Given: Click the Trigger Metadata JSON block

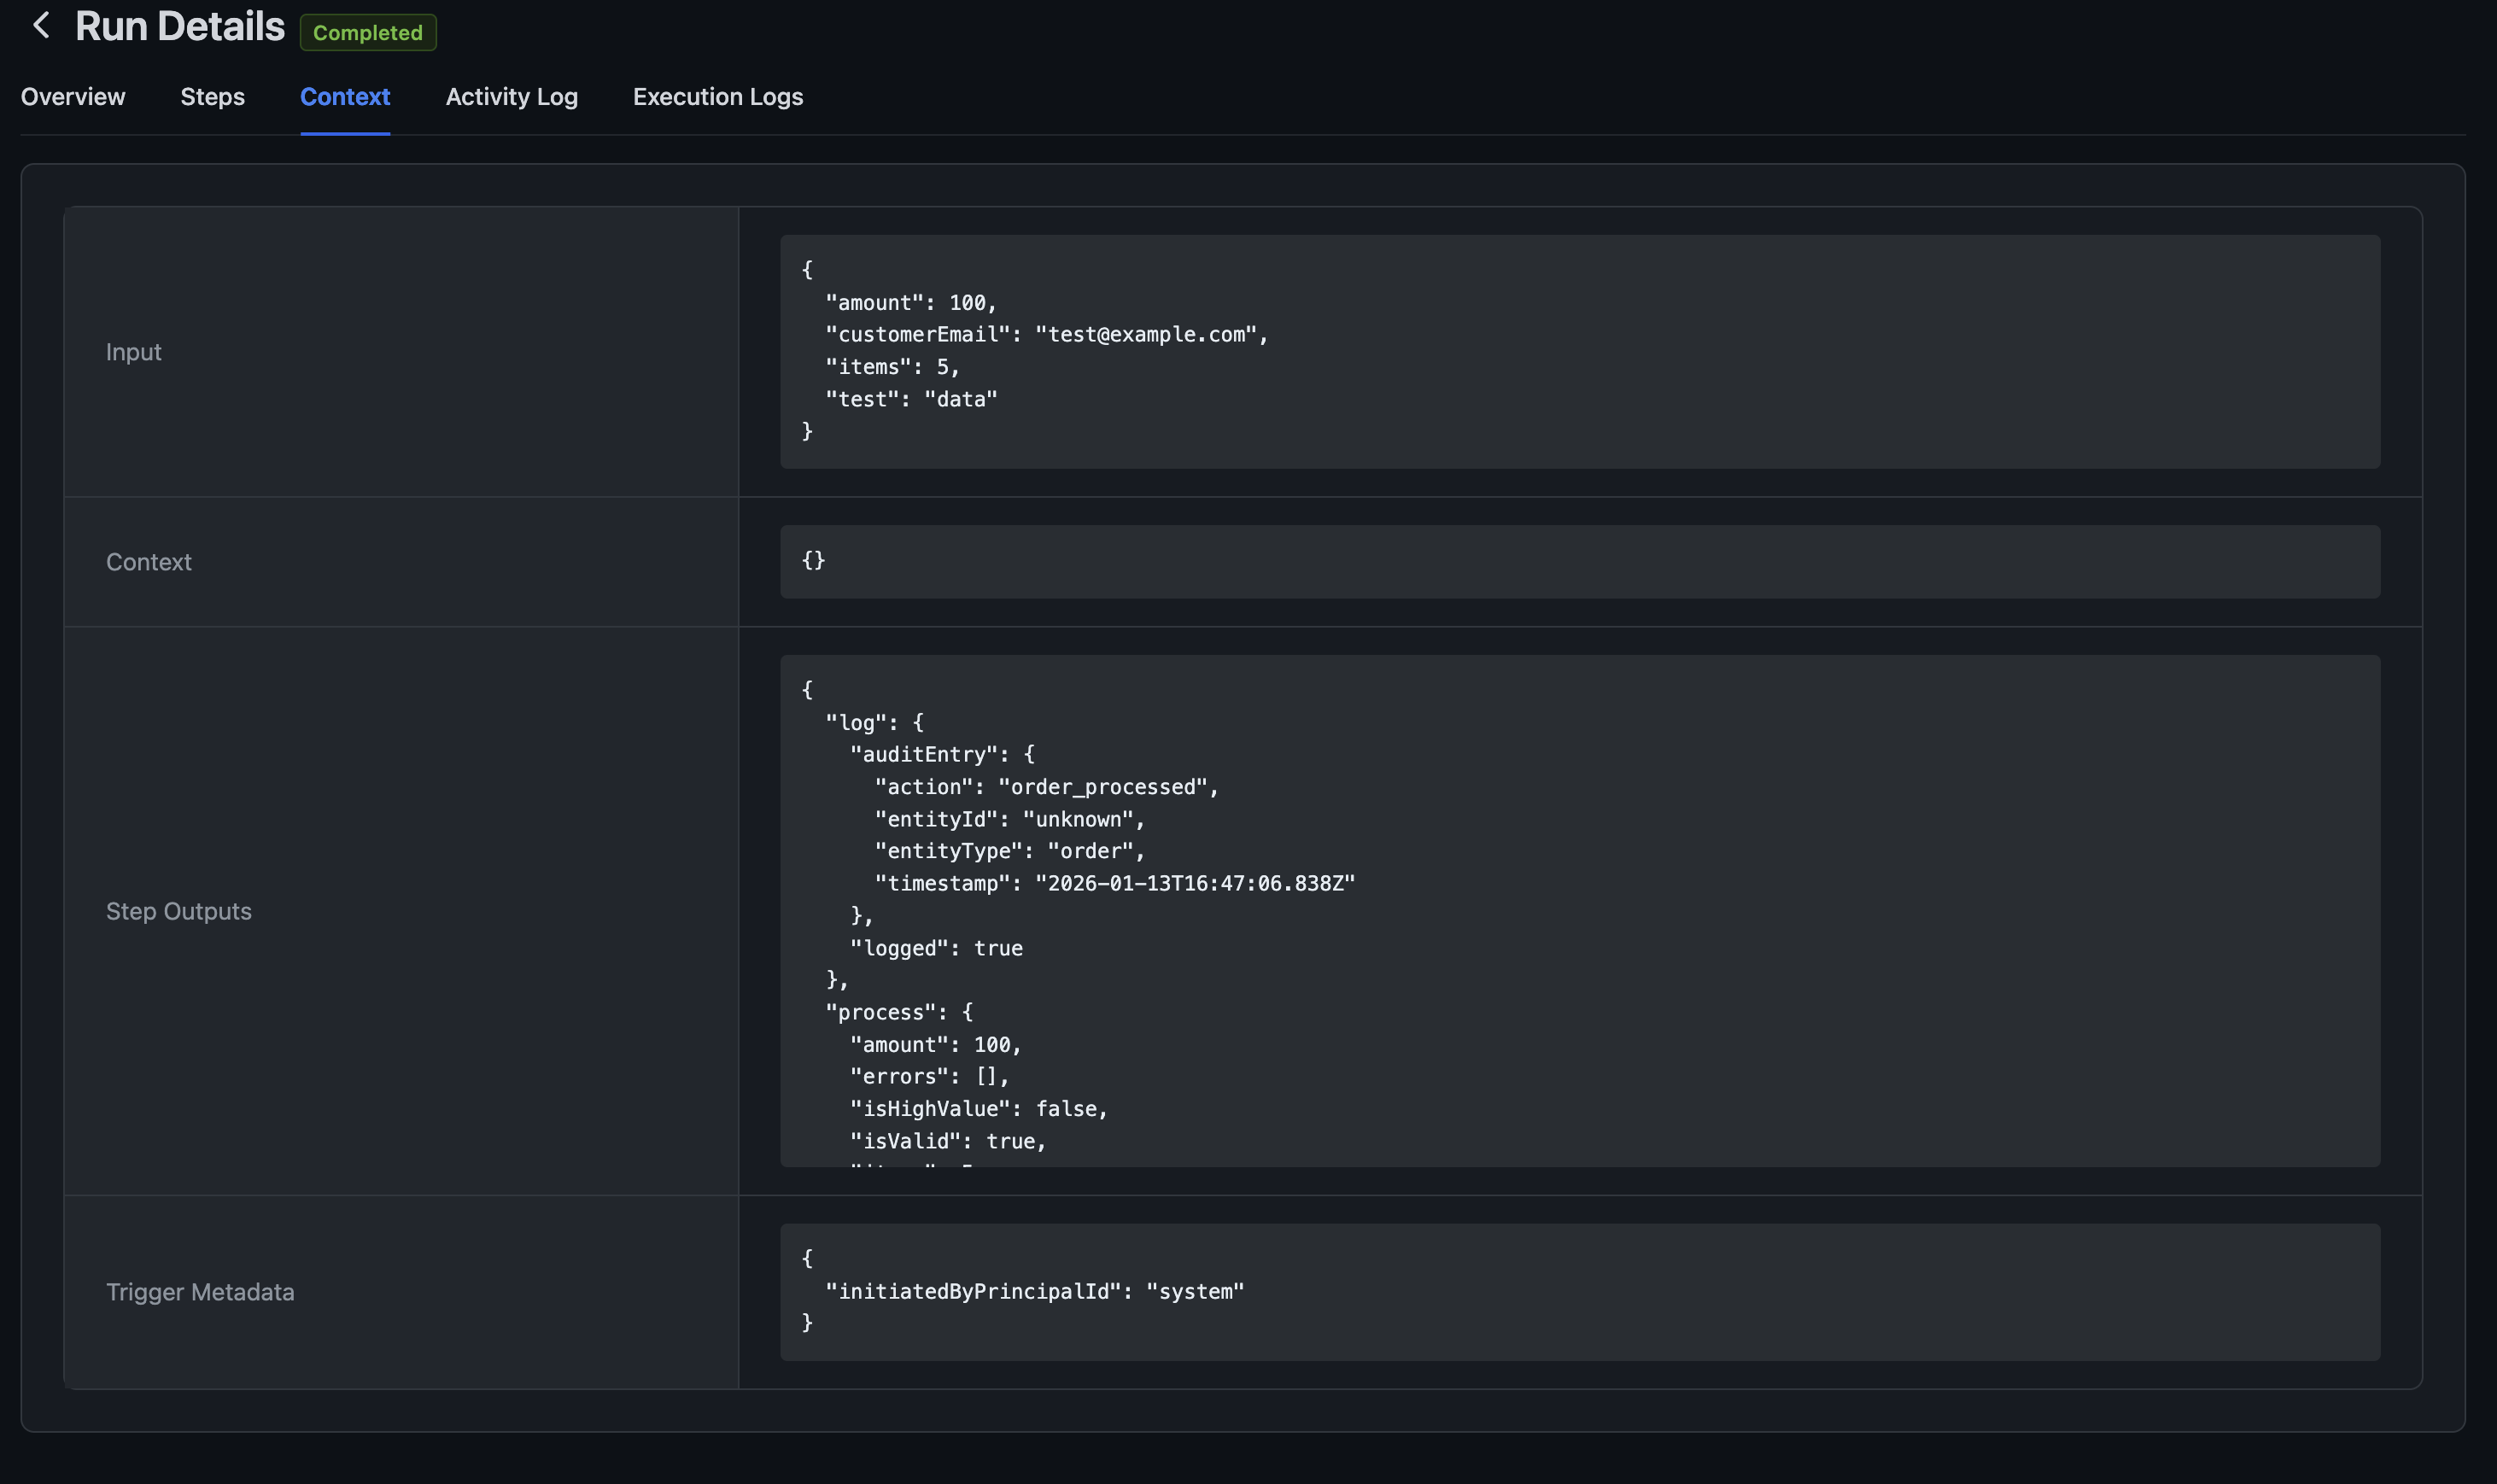Looking at the screenshot, I should point(1579,1291).
